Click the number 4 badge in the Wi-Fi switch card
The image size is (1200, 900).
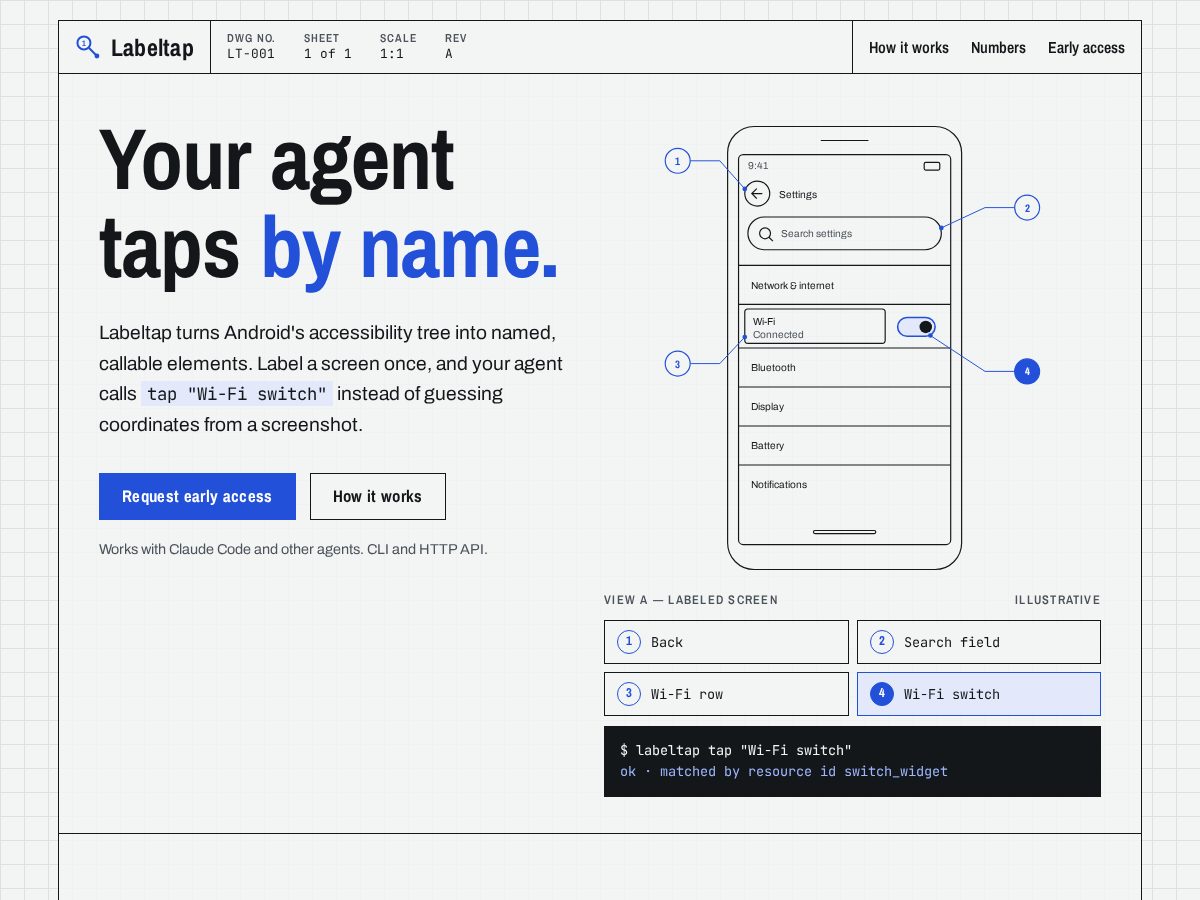click(881, 694)
